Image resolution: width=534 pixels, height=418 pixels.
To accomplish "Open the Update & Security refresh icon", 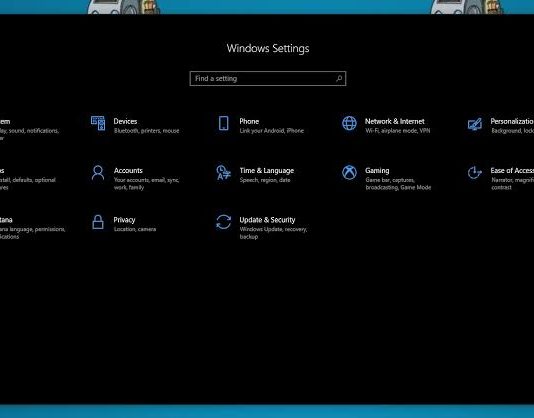I will click(x=223, y=222).
